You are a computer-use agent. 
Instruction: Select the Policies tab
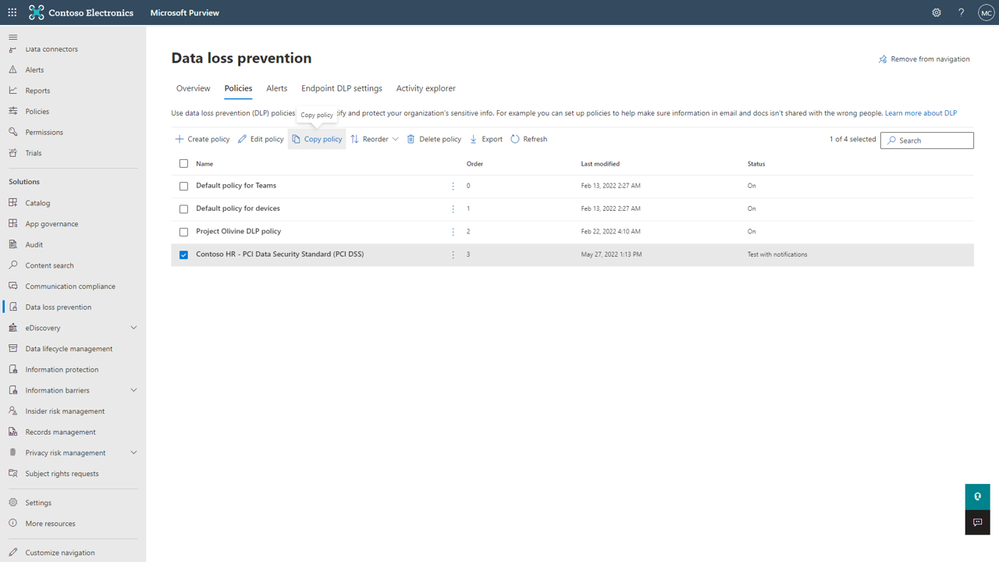pos(238,89)
